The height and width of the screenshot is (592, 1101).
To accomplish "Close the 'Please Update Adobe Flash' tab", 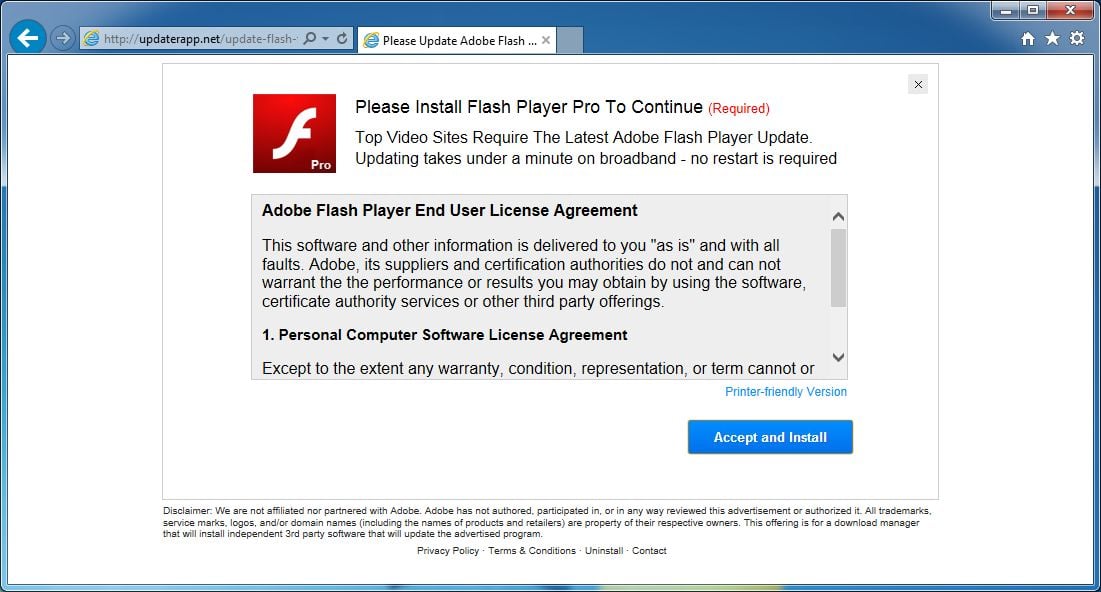I will (x=546, y=41).
